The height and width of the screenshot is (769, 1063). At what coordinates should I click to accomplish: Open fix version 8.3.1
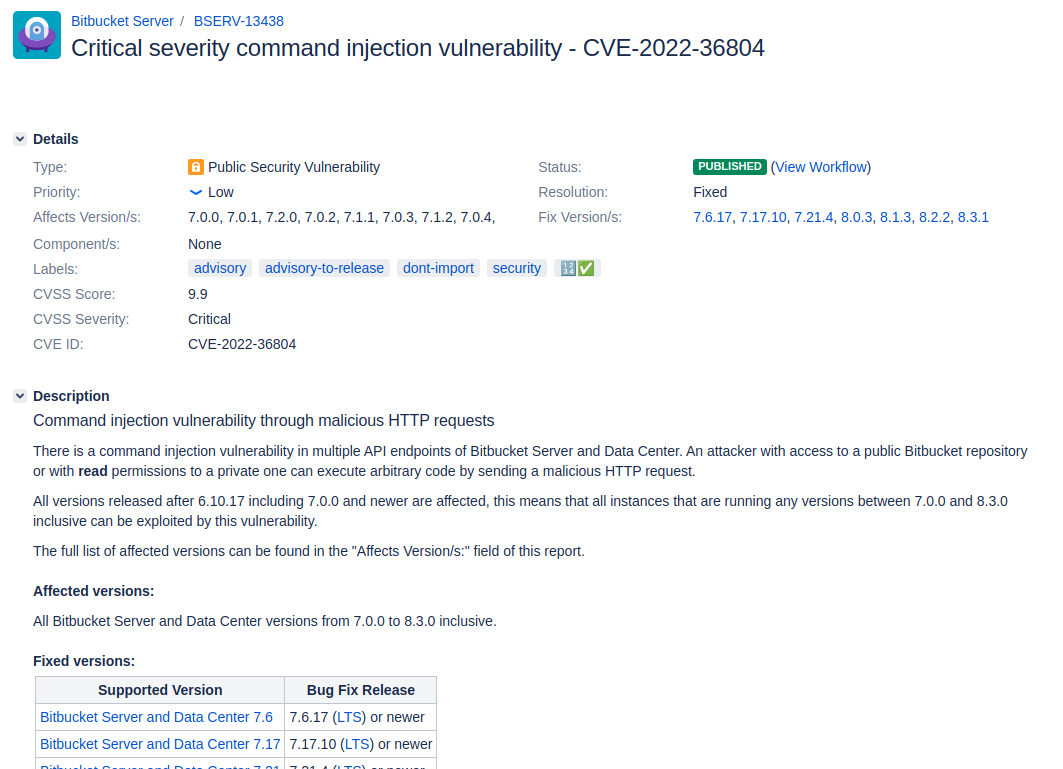pyautogui.click(x=973, y=217)
